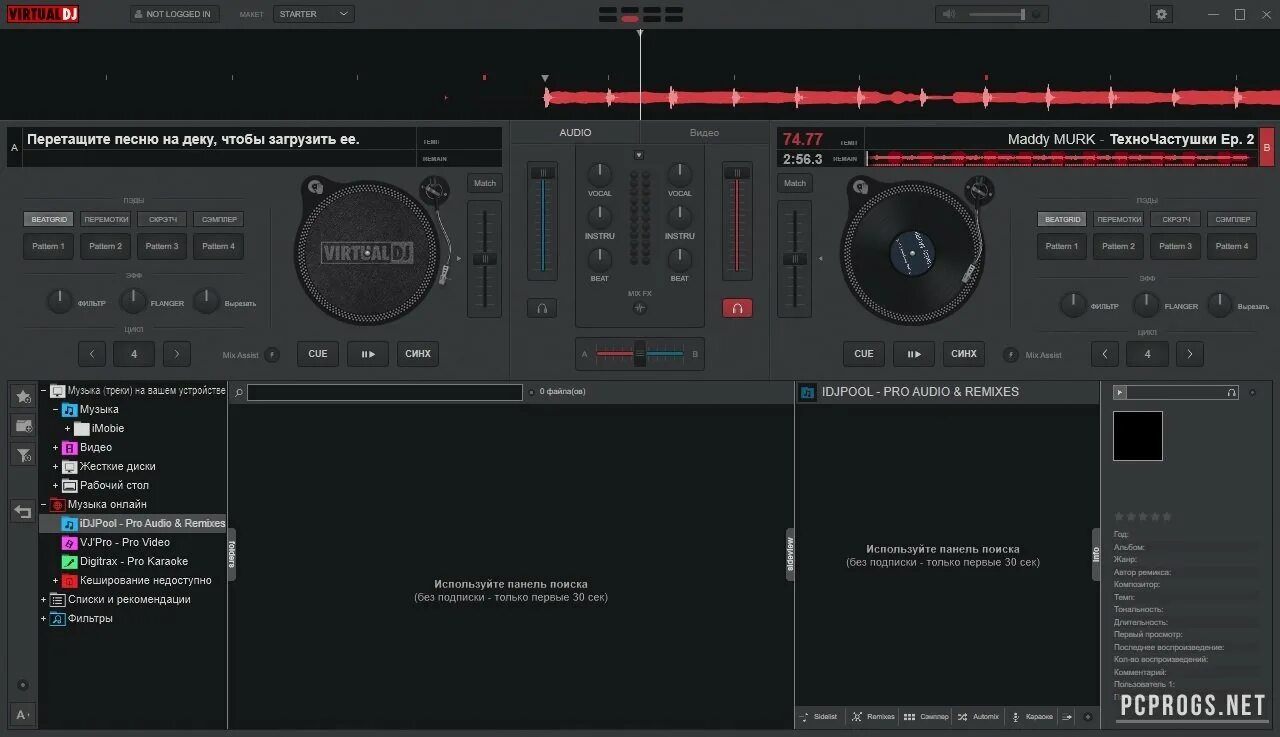This screenshot has height=737, width=1280.
Task: Switch to the AUDIO mixer tab
Action: click(x=575, y=132)
